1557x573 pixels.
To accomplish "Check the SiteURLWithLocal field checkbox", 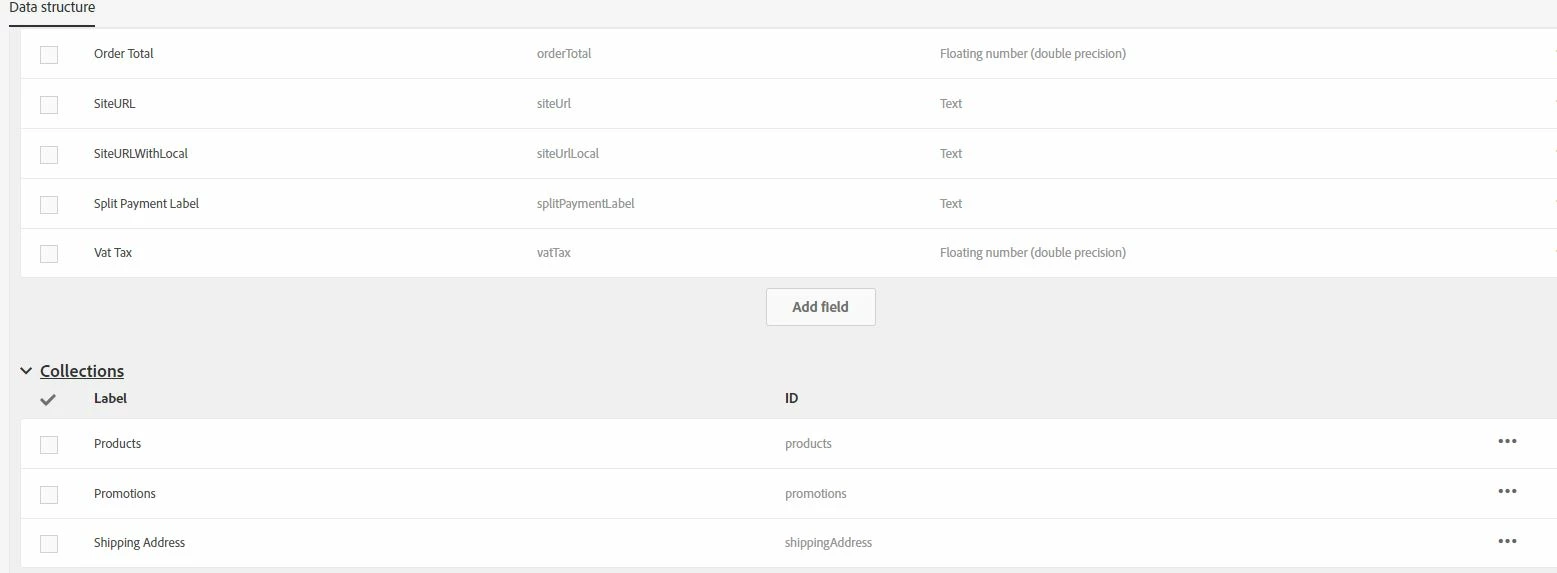I will click(x=49, y=154).
